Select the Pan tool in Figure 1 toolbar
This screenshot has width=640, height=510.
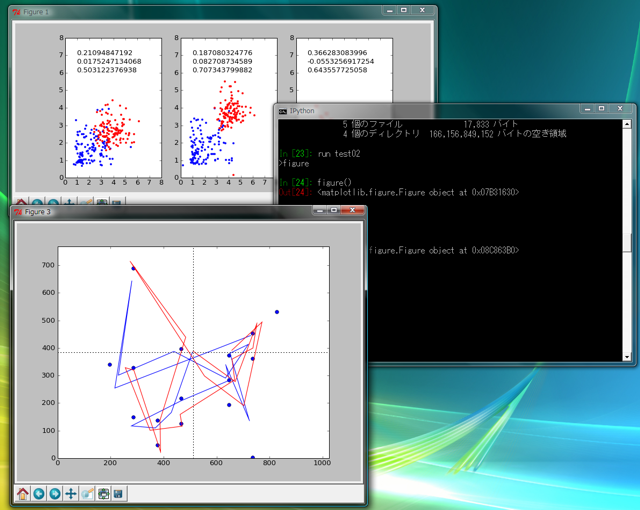pyautogui.click(x=69, y=202)
